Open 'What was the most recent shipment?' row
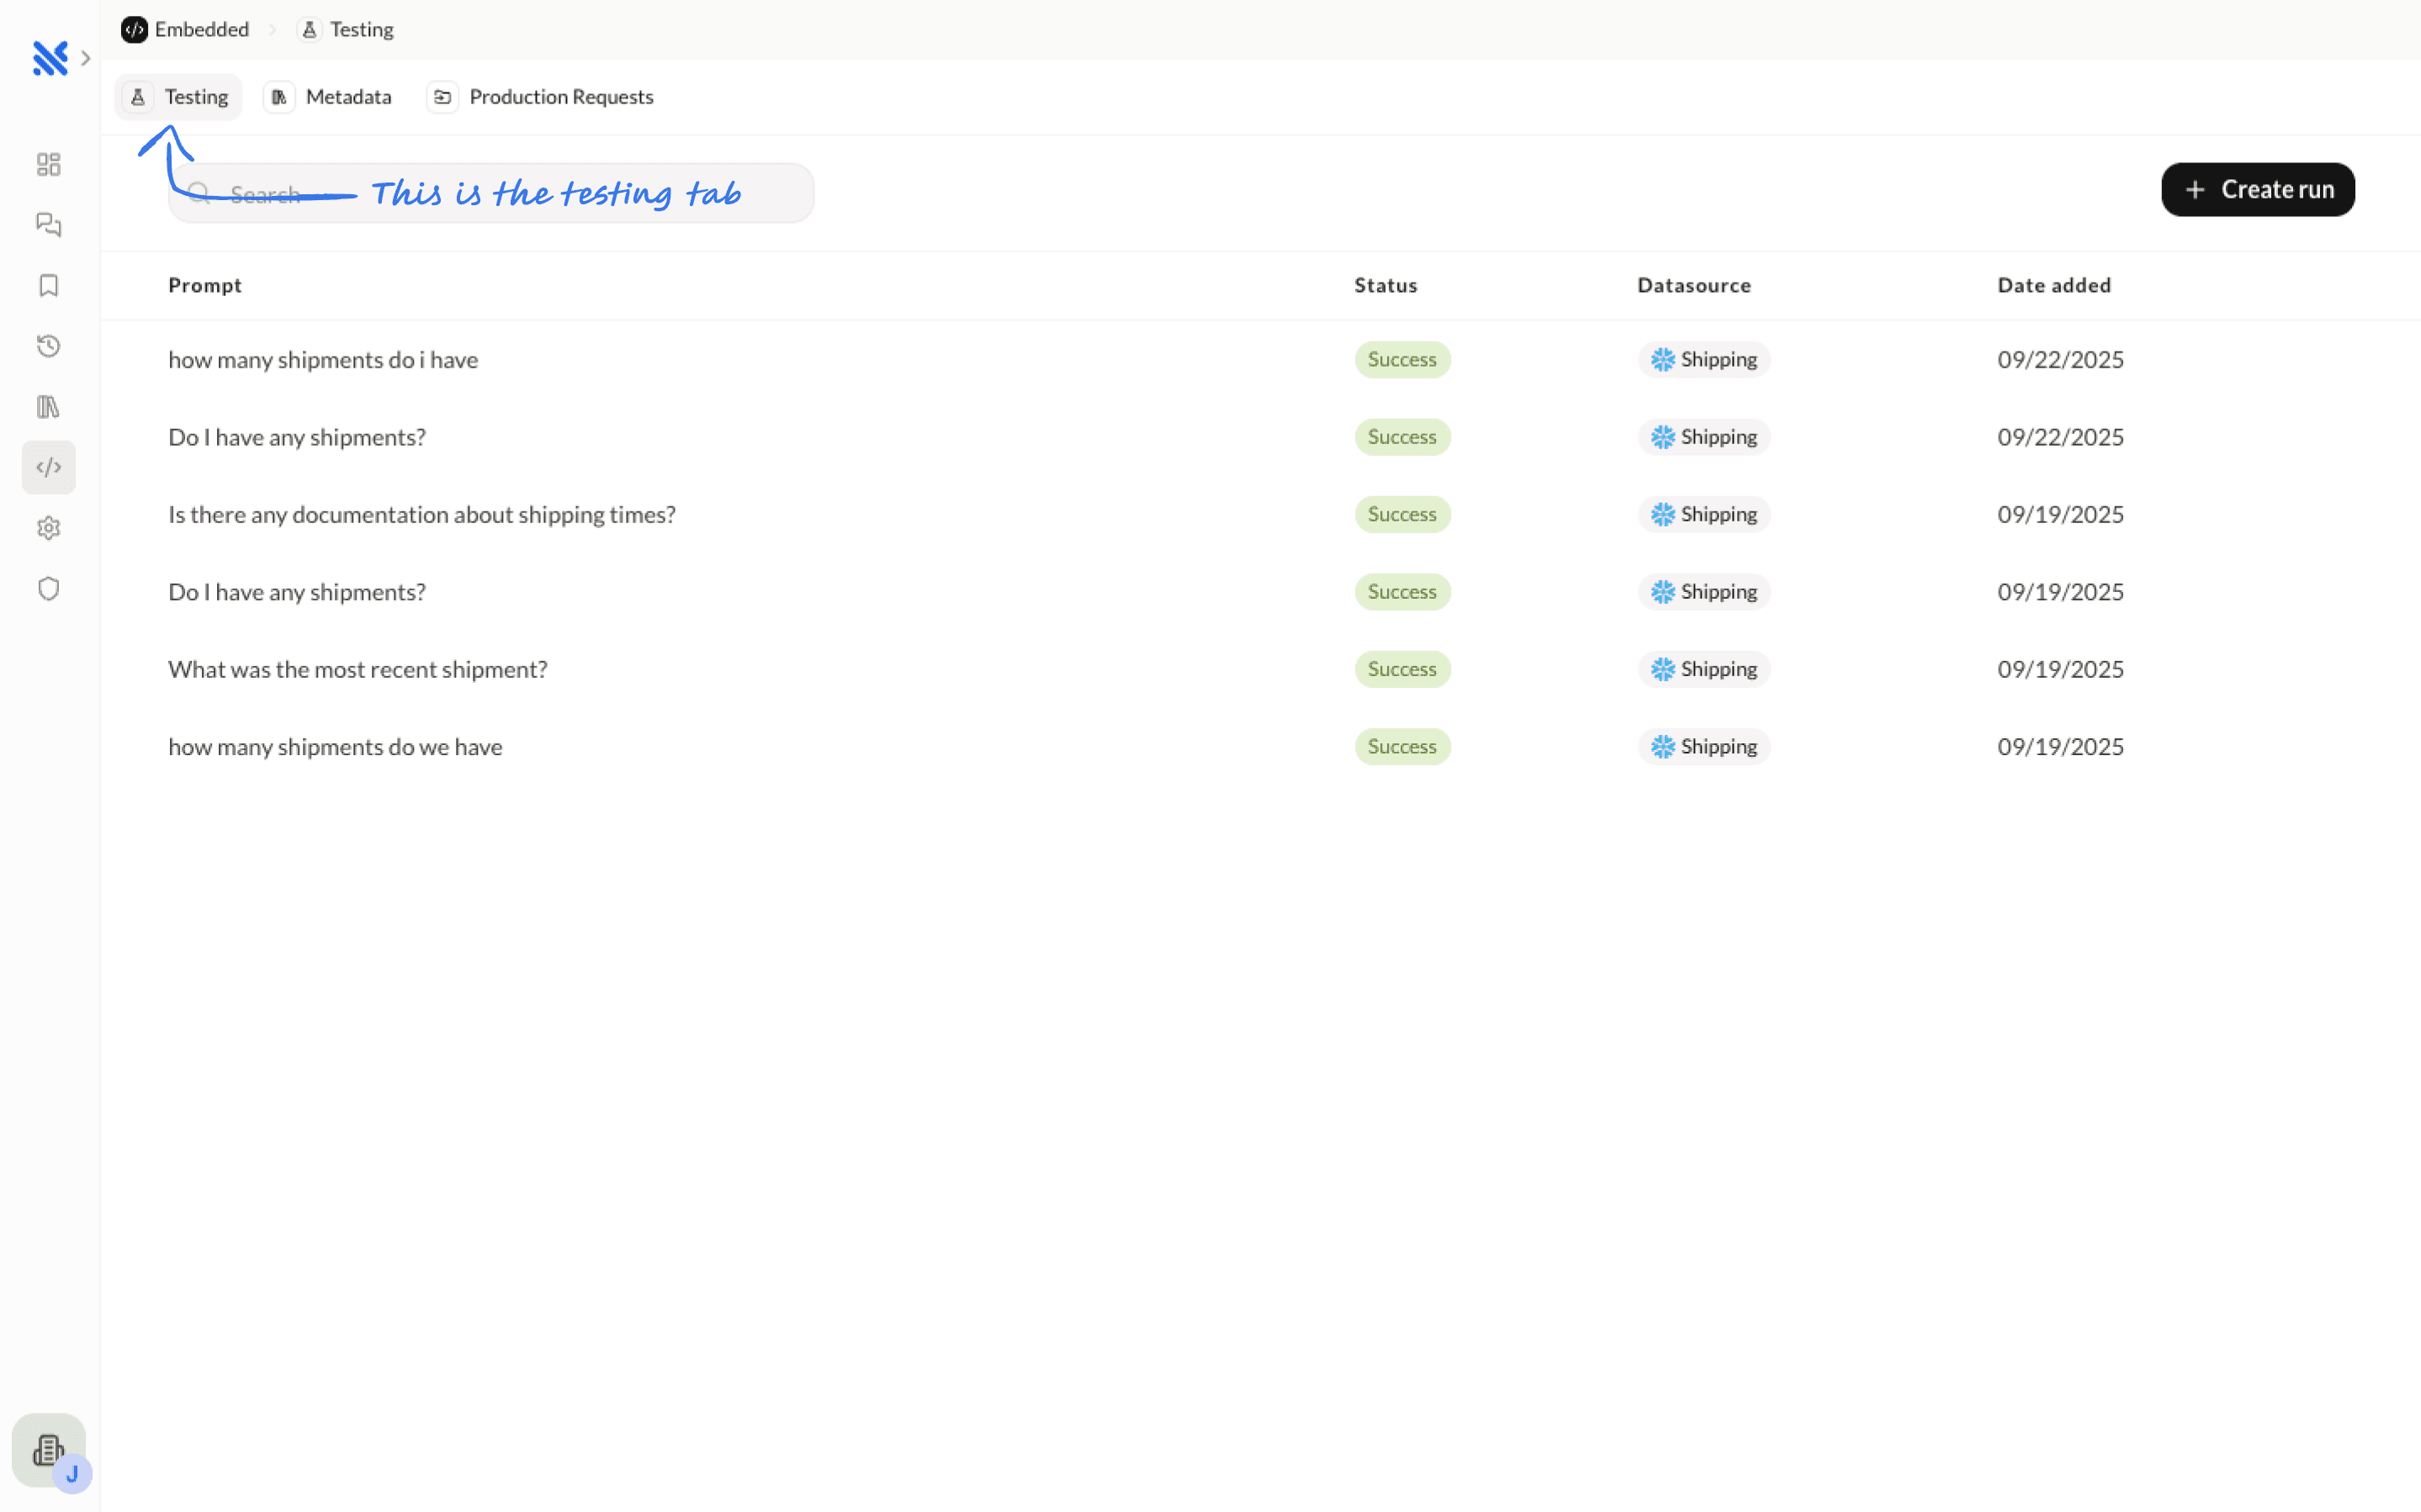 click(357, 669)
